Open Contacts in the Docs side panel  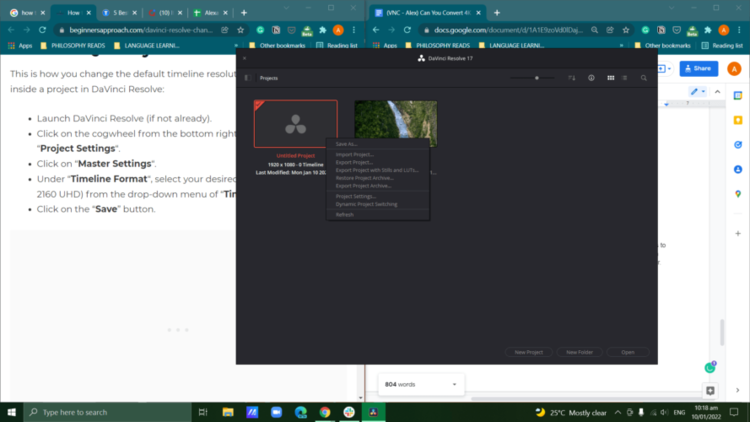coord(738,169)
